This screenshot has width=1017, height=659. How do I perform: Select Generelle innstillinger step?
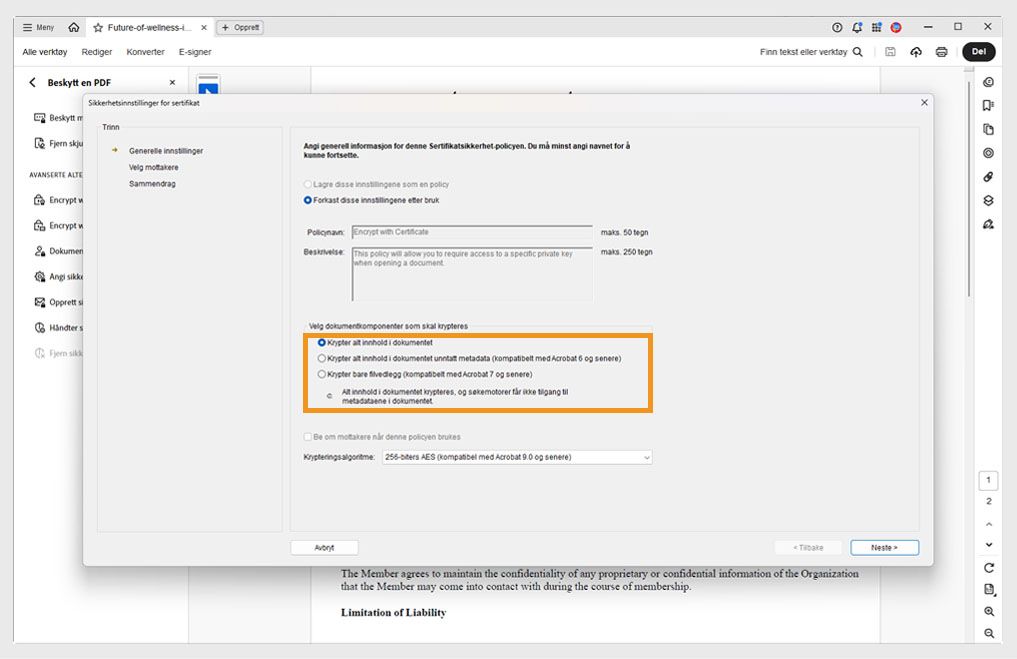tap(165, 150)
